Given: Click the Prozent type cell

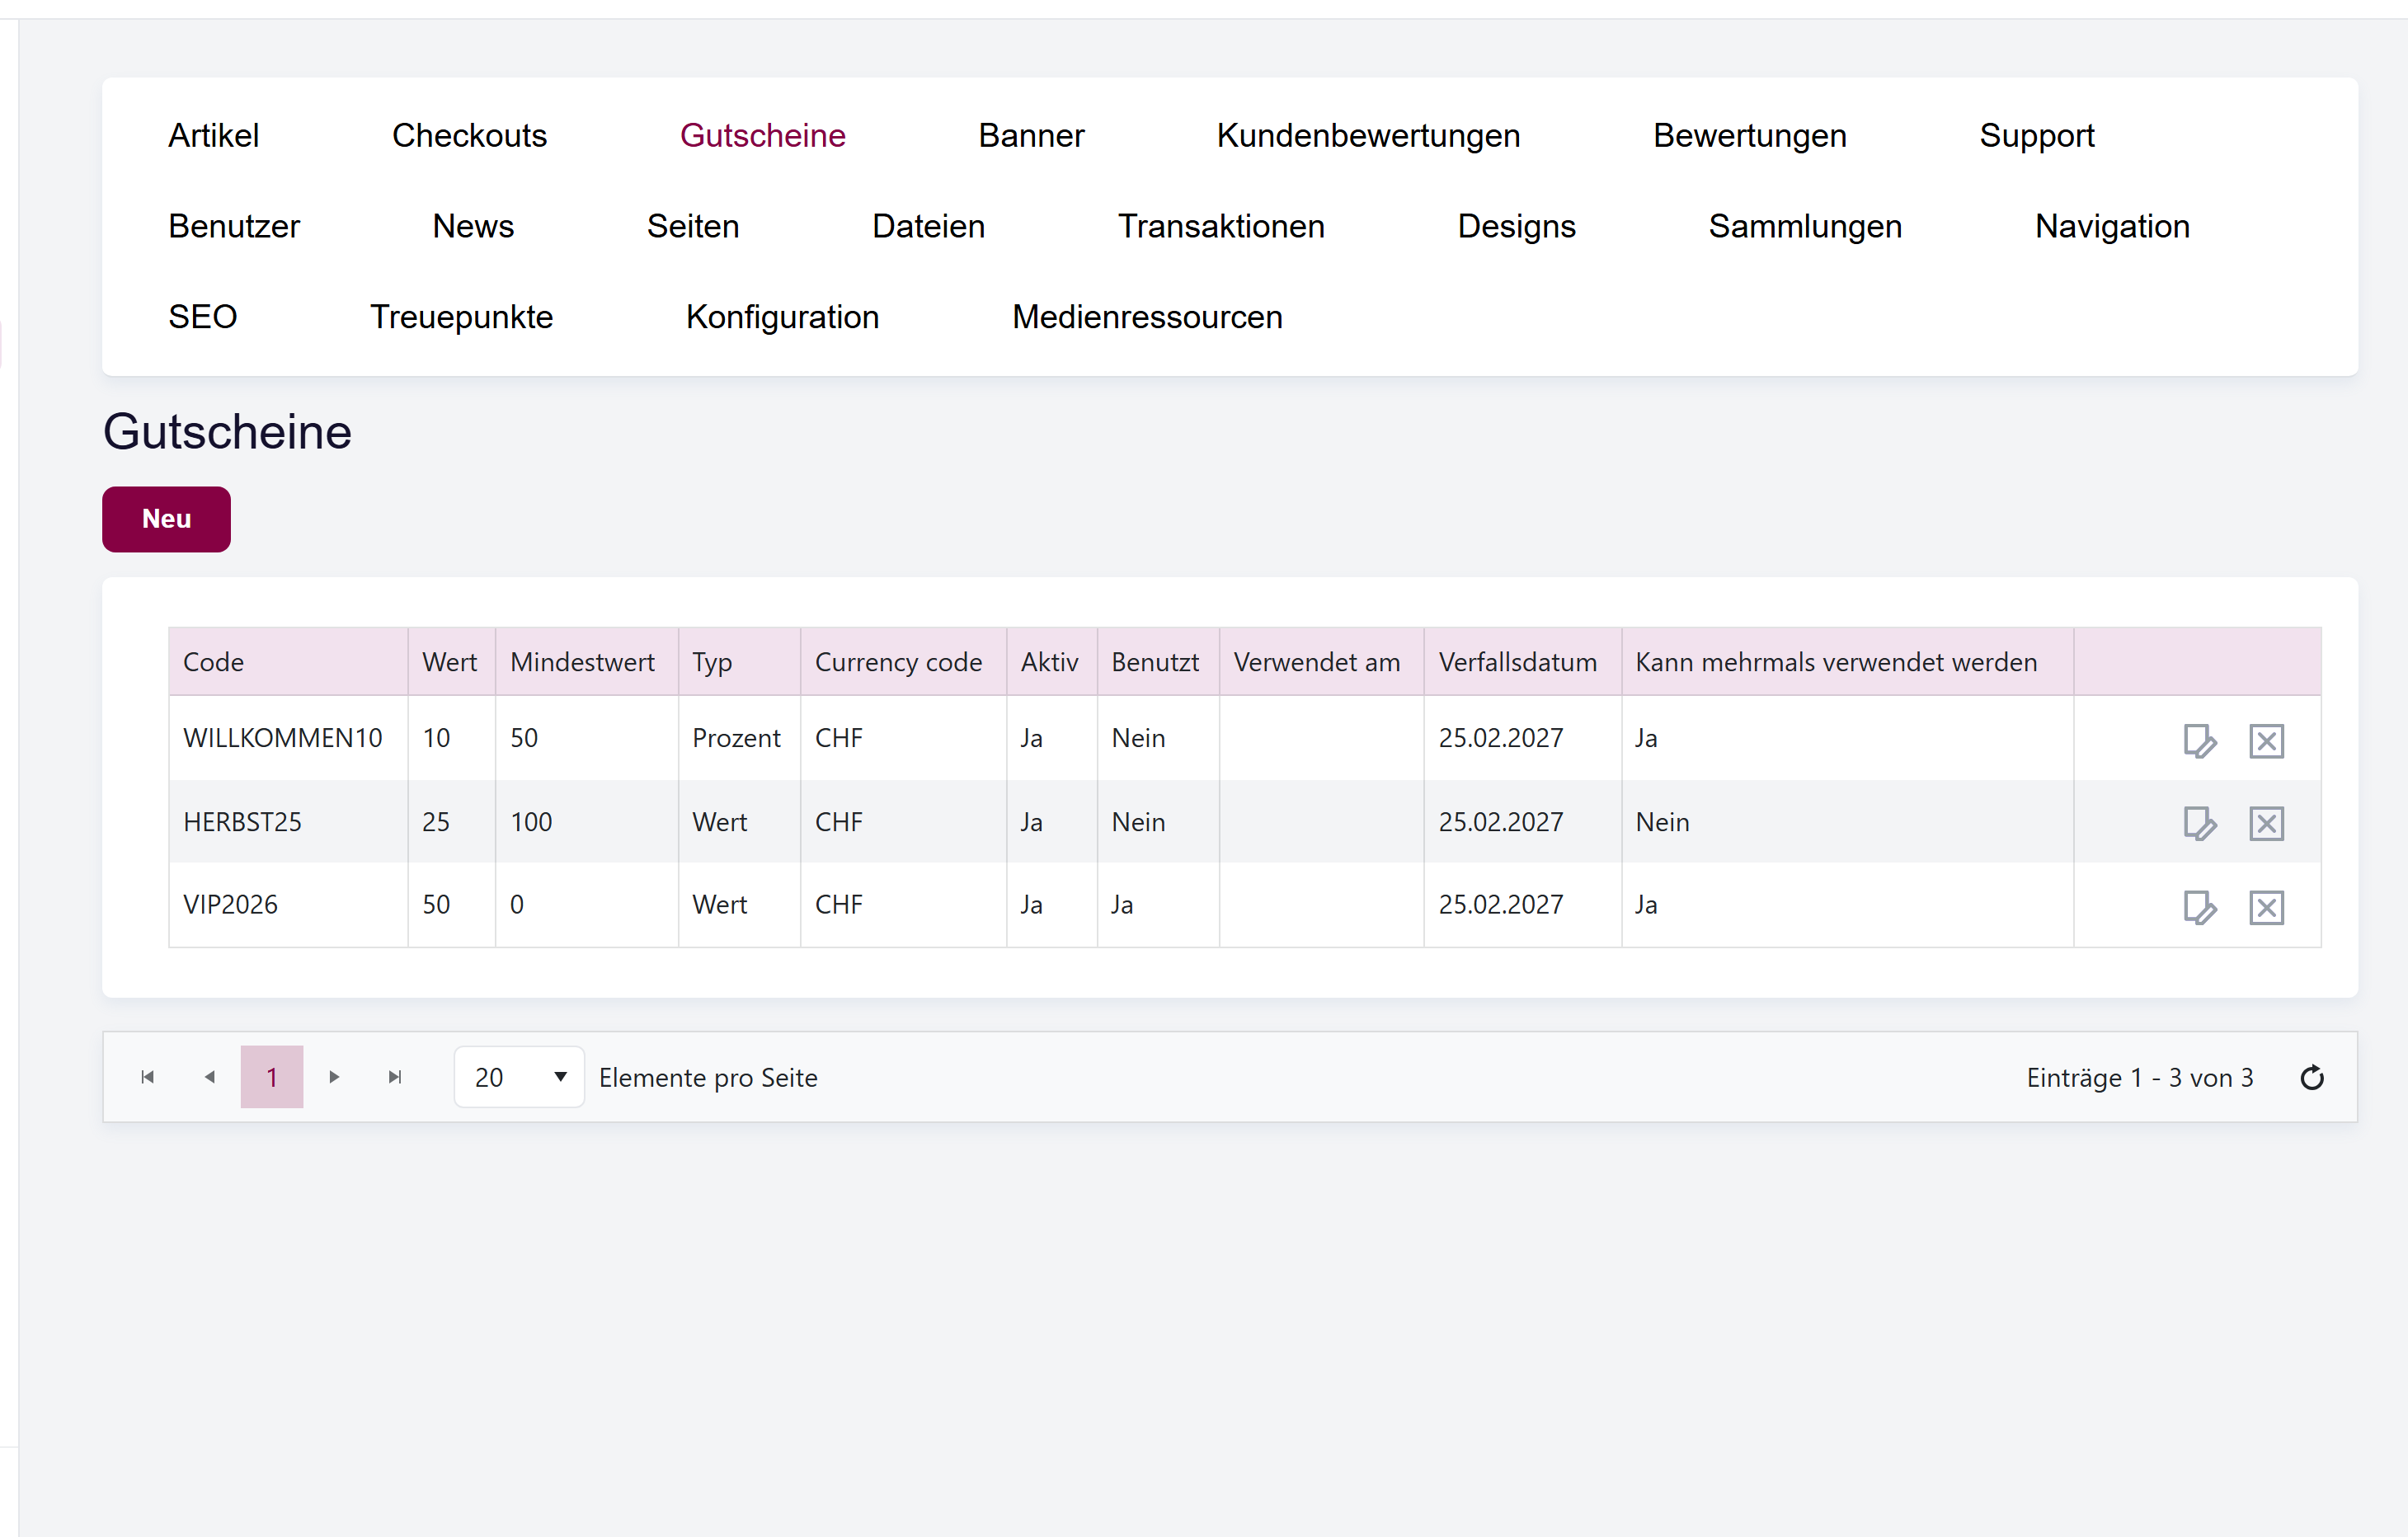Looking at the screenshot, I should click(739, 738).
